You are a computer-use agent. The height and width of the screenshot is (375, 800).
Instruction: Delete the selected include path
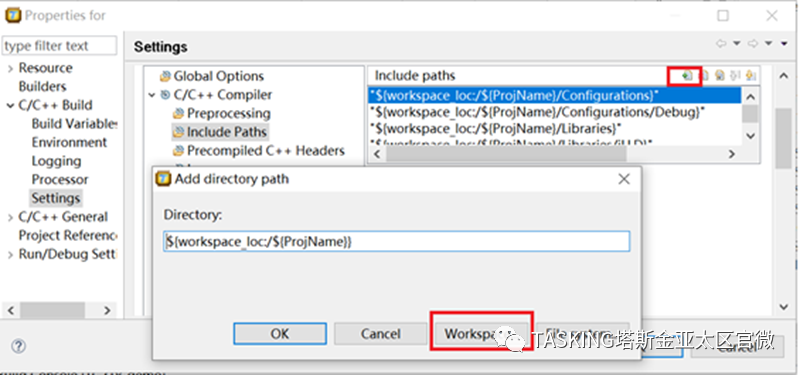click(704, 76)
